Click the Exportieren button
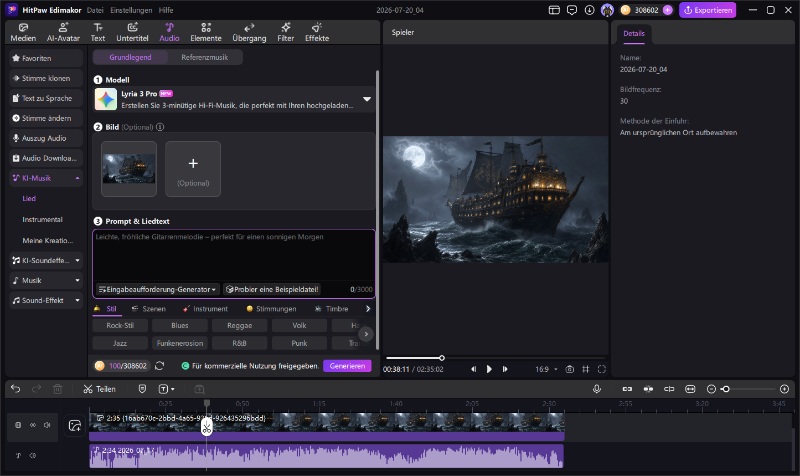 click(x=707, y=10)
